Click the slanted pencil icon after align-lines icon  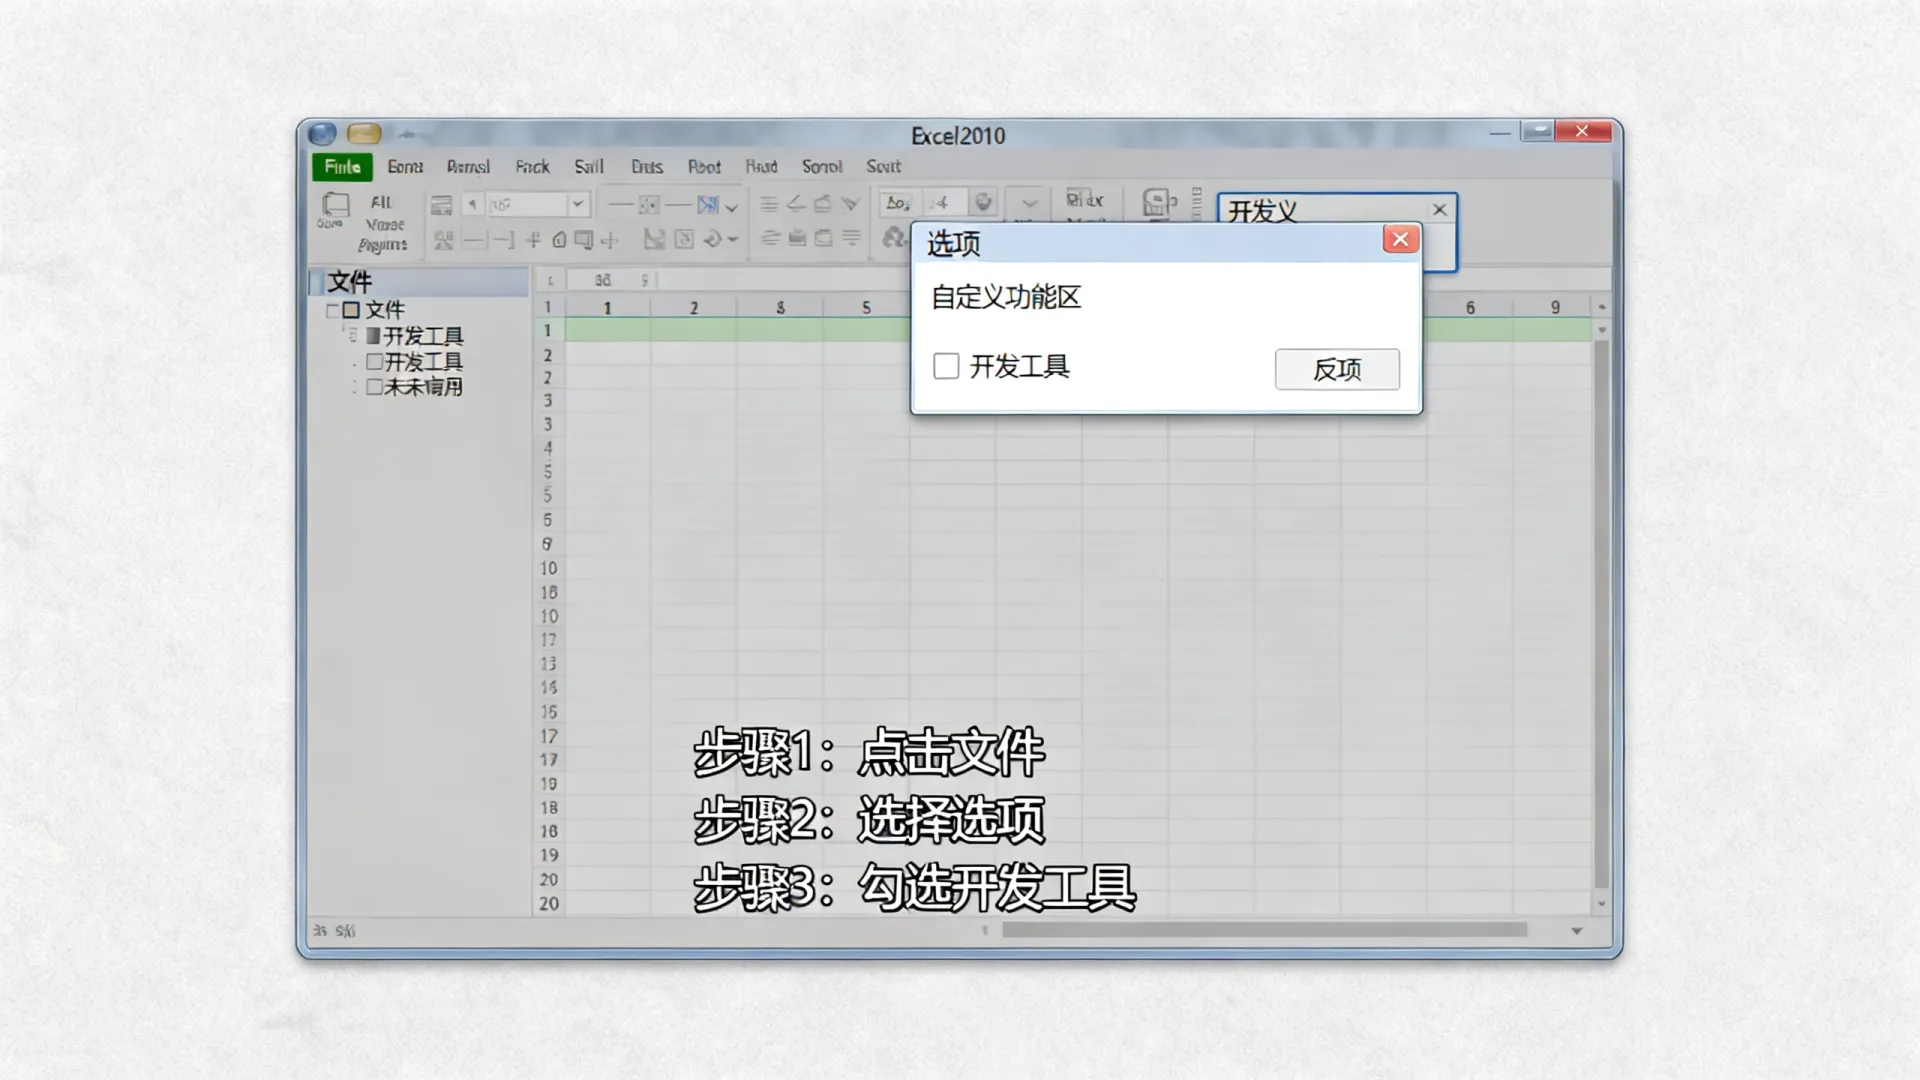point(796,204)
